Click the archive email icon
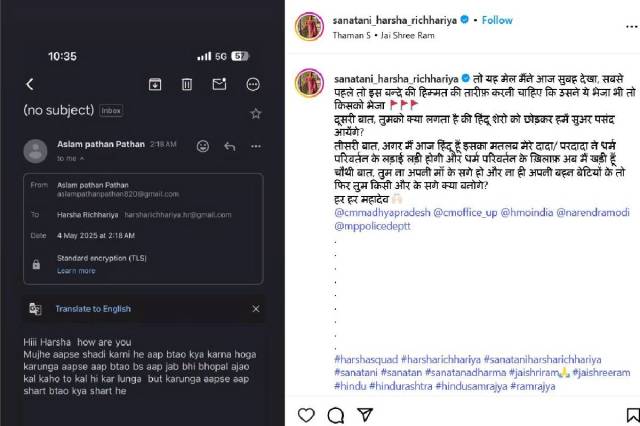Screen dimensions: 640x426 tap(155, 84)
